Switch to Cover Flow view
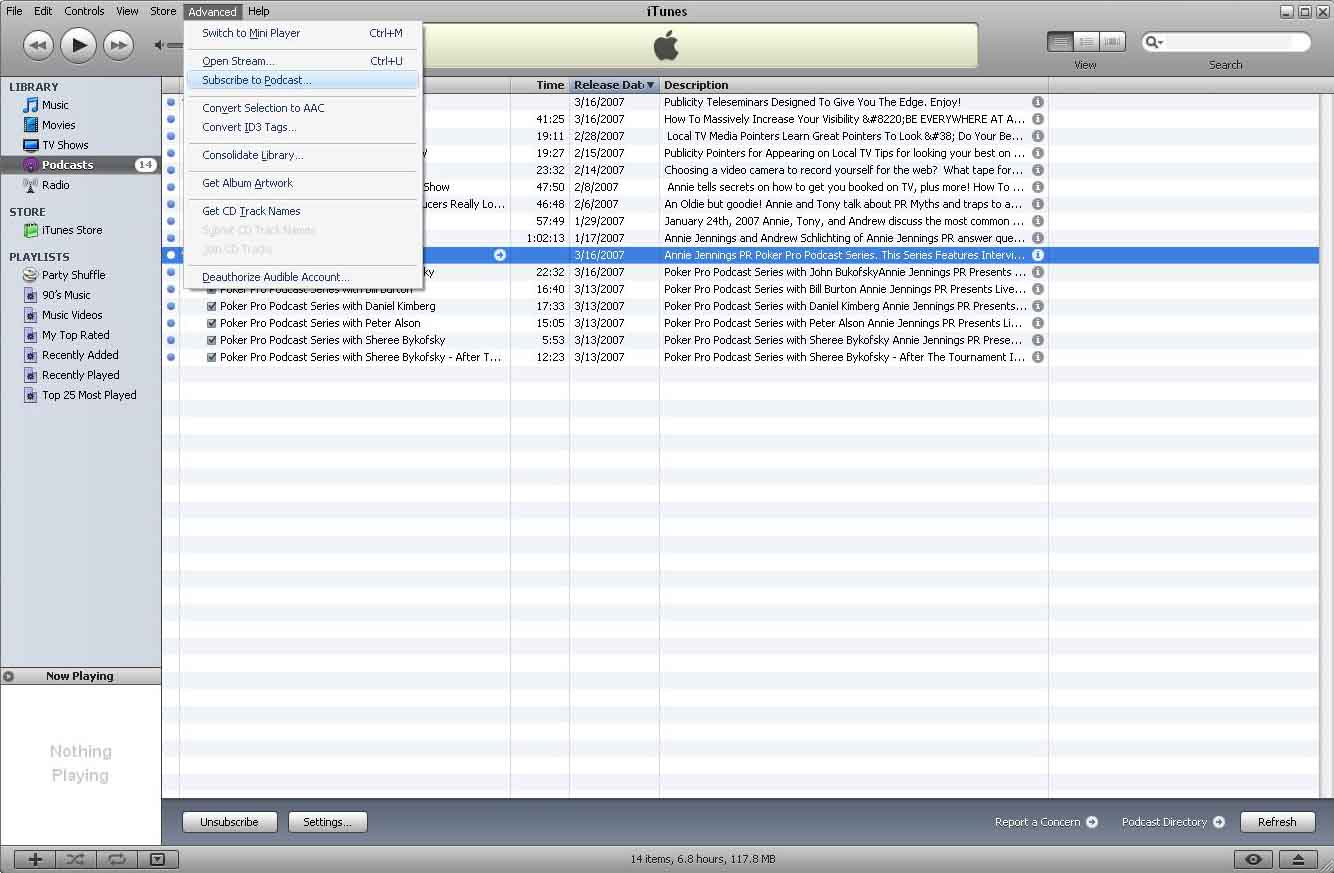This screenshot has height=873, width=1334. point(1112,42)
